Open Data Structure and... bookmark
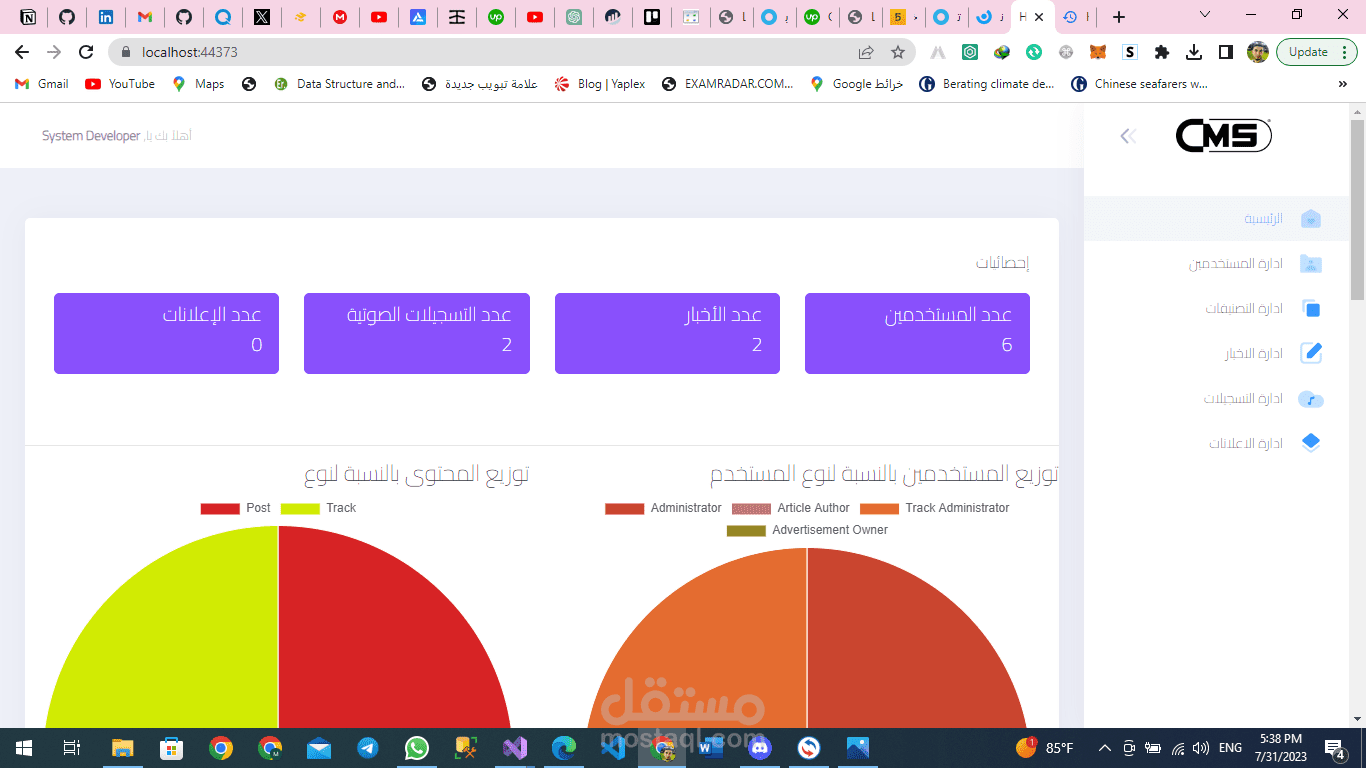The width and height of the screenshot is (1366, 768). [339, 84]
